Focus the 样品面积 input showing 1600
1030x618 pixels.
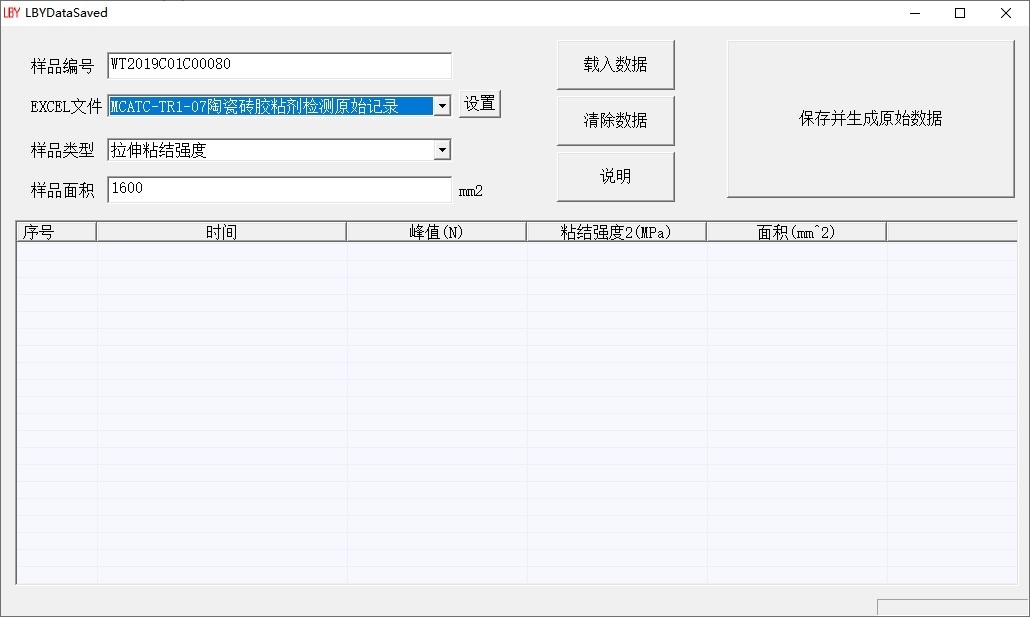coord(279,190)
